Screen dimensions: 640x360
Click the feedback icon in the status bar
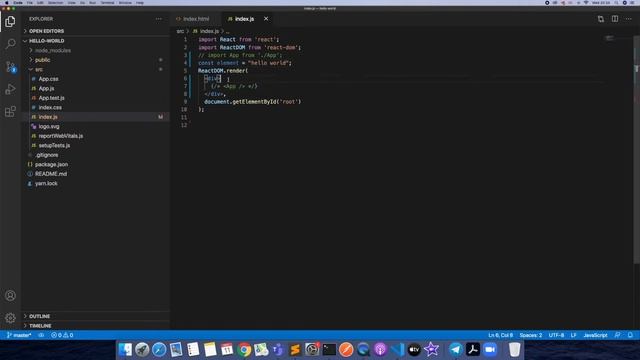[618, 335]
